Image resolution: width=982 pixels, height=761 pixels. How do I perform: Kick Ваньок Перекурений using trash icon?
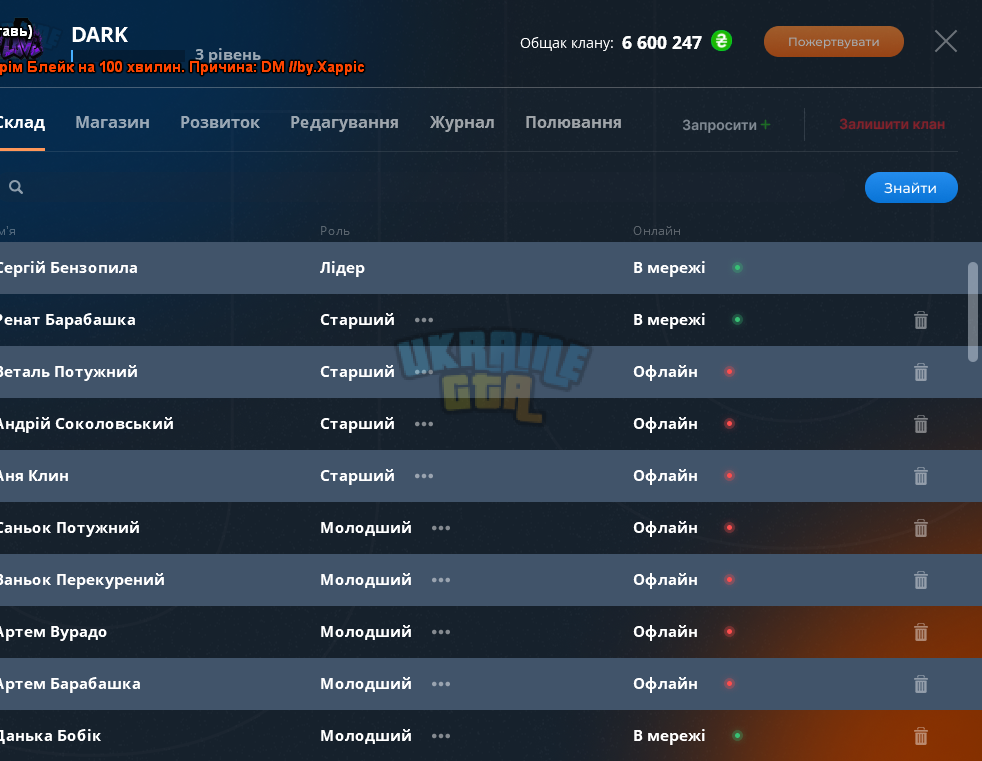921,580
